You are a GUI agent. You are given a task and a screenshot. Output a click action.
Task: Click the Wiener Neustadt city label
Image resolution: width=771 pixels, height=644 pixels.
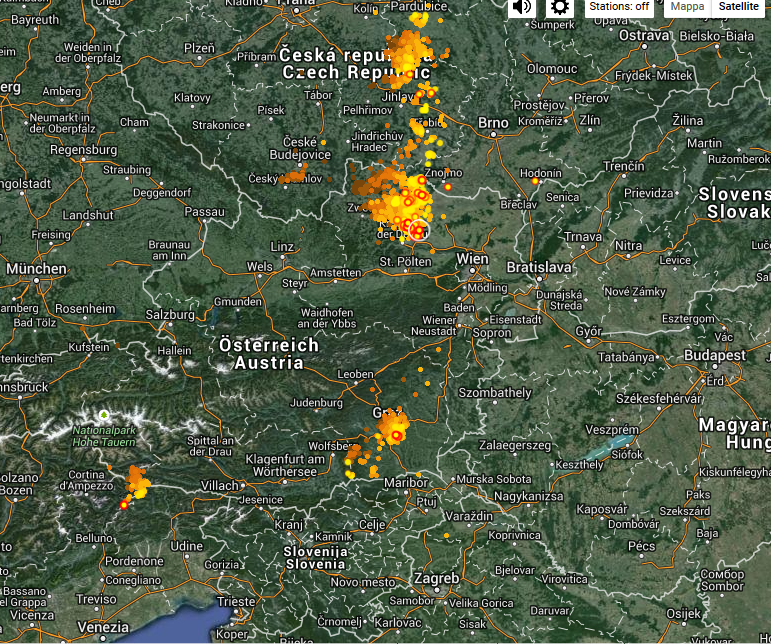434,326
